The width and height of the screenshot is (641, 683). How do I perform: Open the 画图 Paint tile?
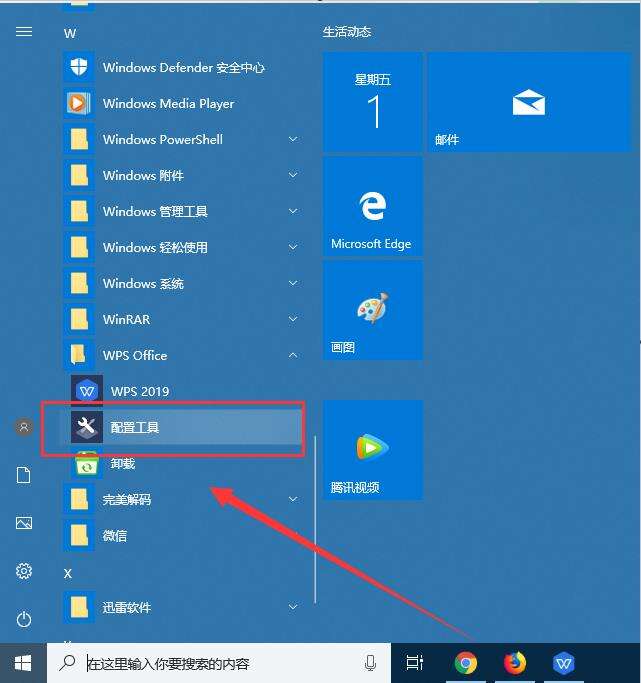[373, 311]
